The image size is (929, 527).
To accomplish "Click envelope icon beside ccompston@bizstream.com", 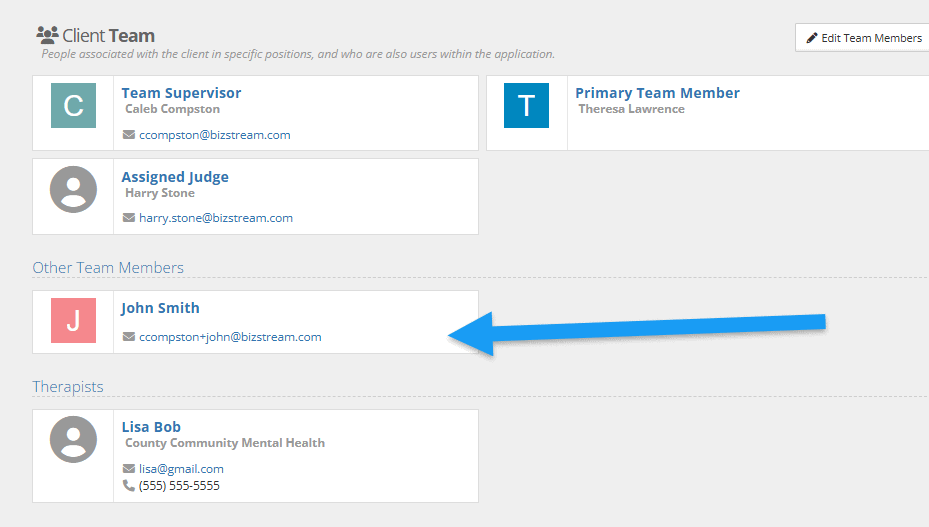I will tap(128, 135).
